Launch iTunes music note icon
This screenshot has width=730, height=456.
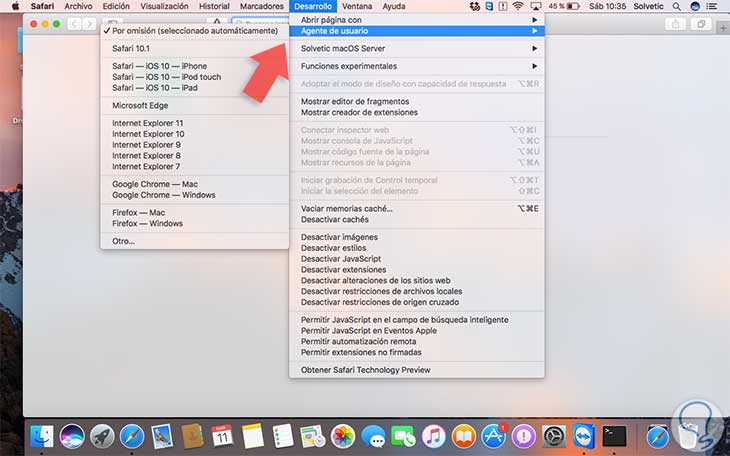tap(433, 437)
